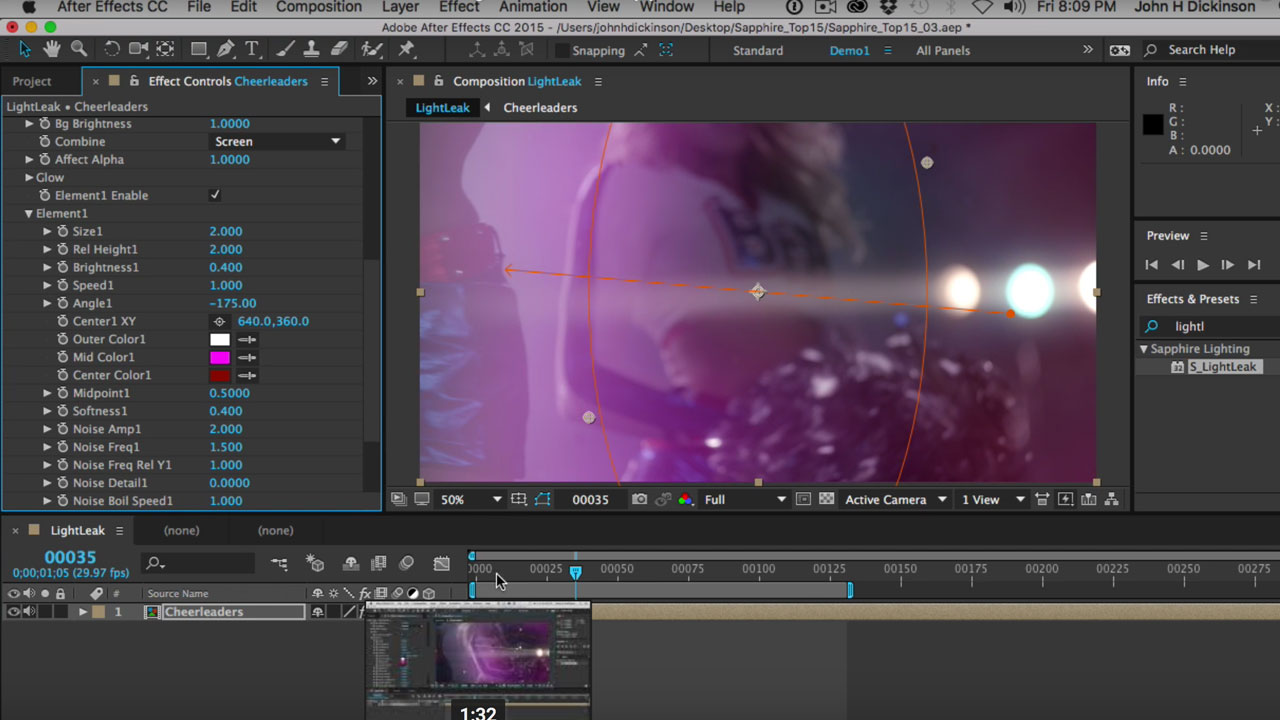Screen dimensions: 1280x720
Task: Enable the Snapping checkbox
Action: 562,50
